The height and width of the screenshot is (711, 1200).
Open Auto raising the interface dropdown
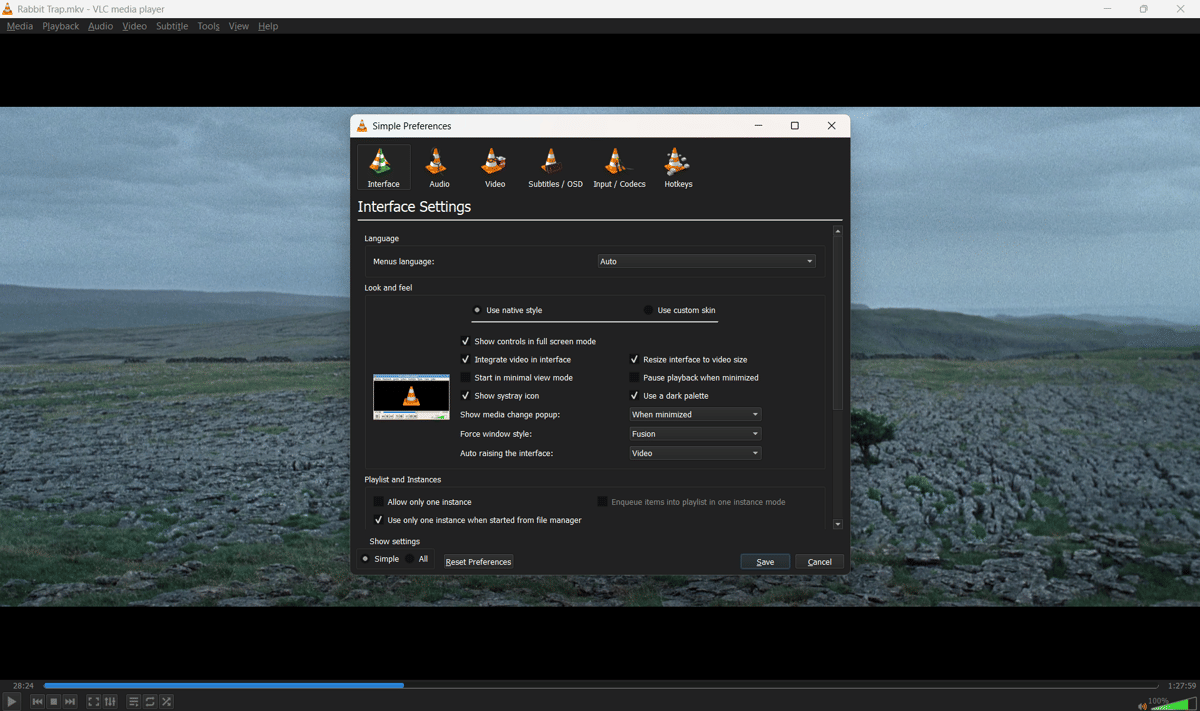tap(695, 453)
